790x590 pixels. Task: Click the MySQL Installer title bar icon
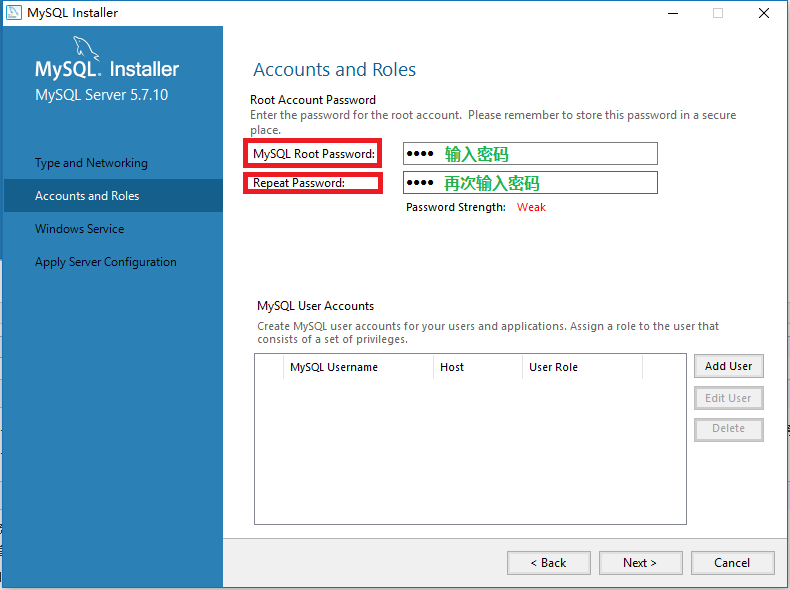[14, 13]
